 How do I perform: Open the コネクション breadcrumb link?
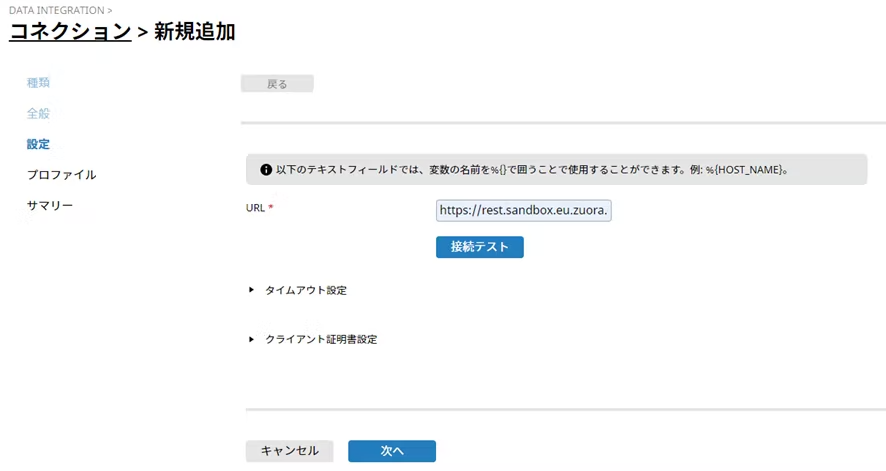tap(70, 31)
